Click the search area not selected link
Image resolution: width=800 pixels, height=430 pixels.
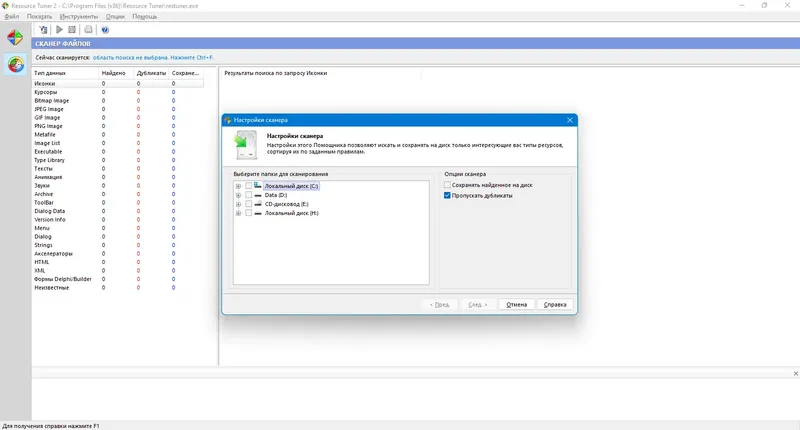[x=153, y=58]
